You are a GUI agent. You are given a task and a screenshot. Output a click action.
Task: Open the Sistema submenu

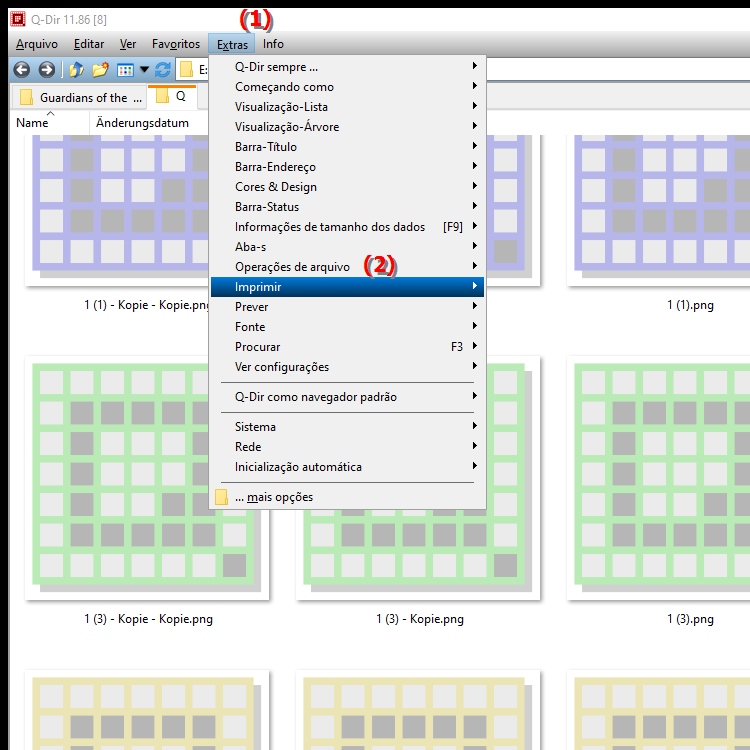tap(347, 427)
